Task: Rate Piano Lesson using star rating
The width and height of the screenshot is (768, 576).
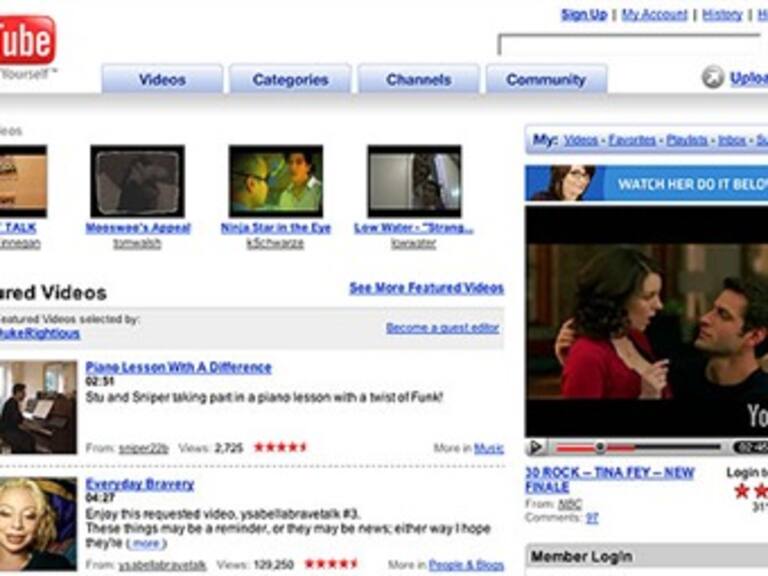Action: pyautogui.click(x=280, y=447)
